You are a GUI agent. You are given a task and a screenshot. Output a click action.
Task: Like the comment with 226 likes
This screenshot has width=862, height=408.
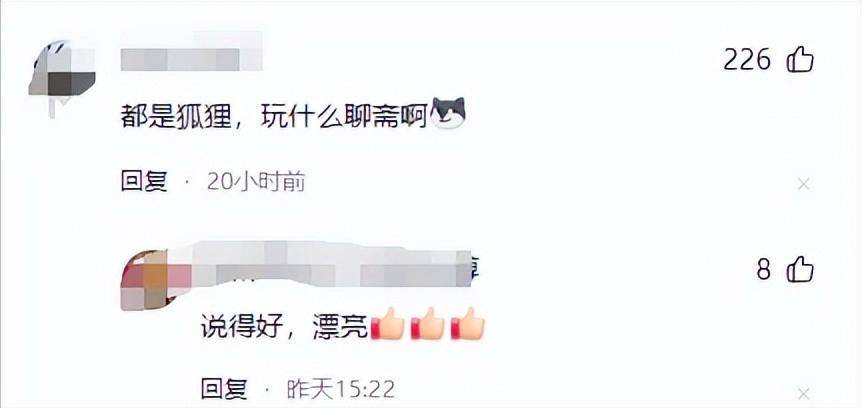coord(800,59)
